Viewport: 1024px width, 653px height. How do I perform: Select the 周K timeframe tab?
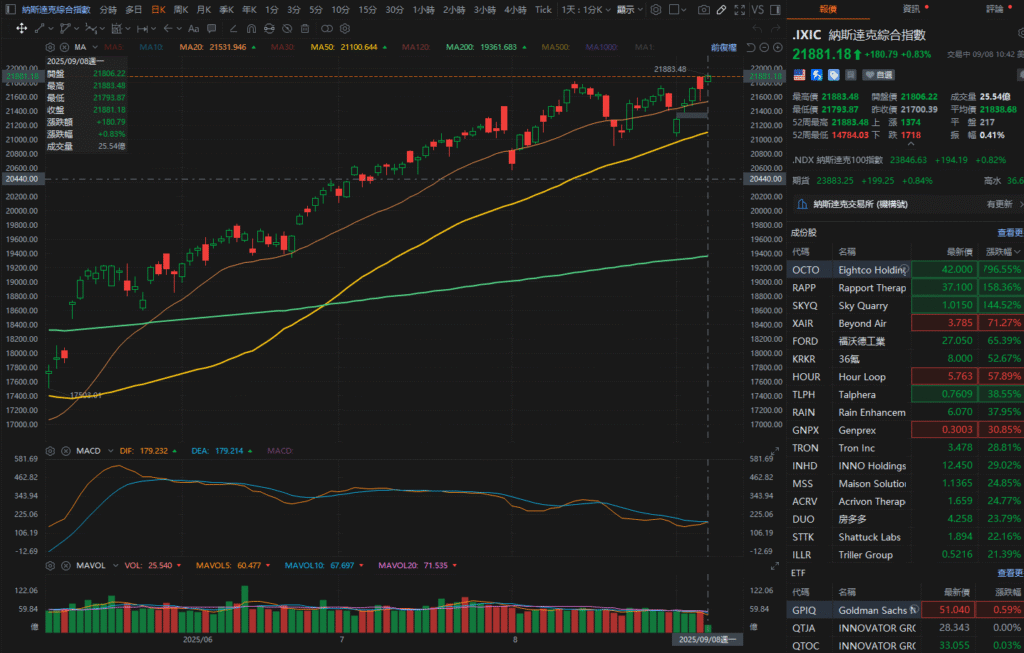click(181, 9)
